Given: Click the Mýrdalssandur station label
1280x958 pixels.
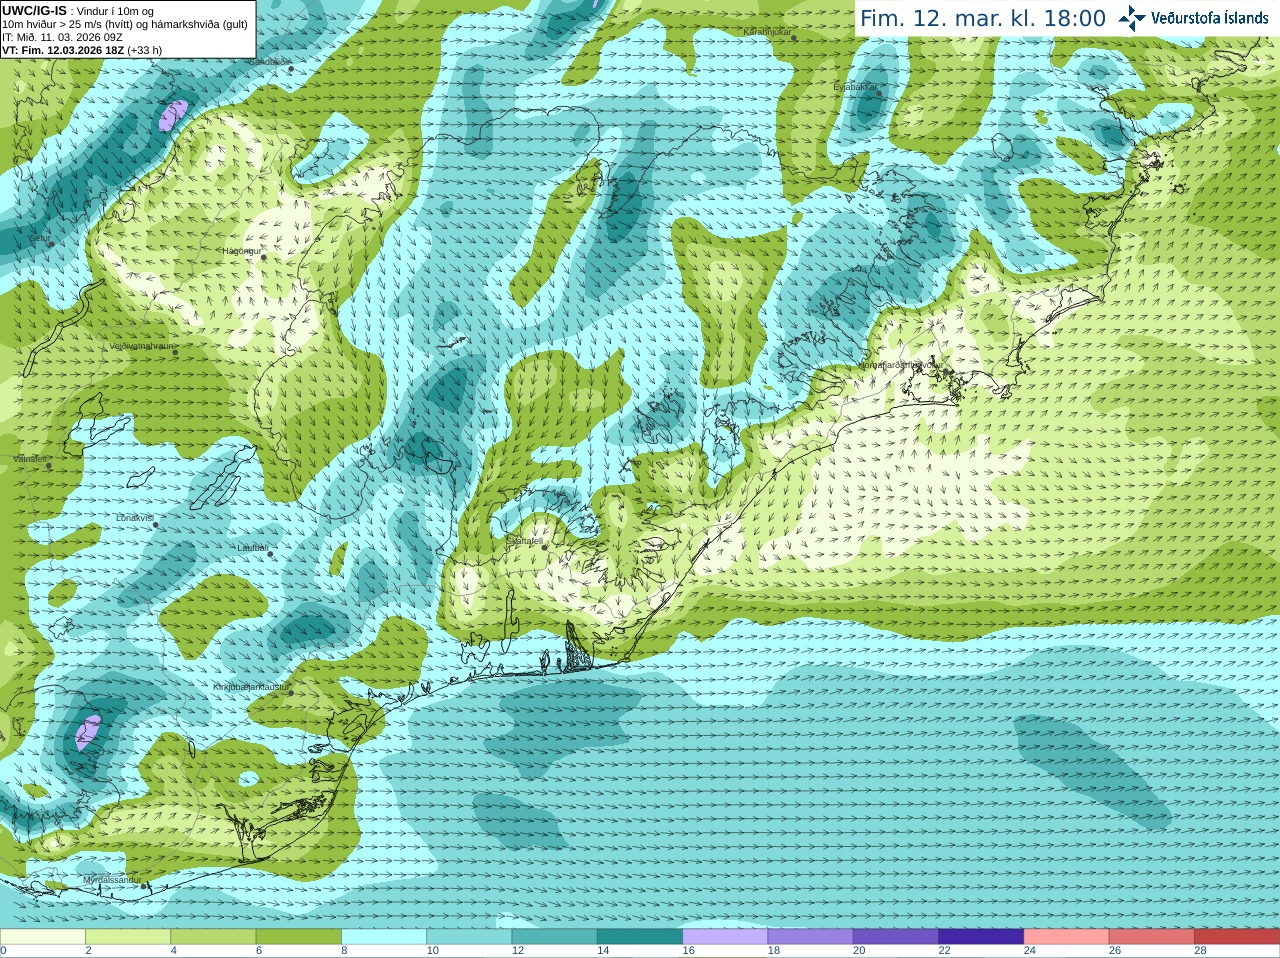Looking at the screenshot, I should coord(112,880).
